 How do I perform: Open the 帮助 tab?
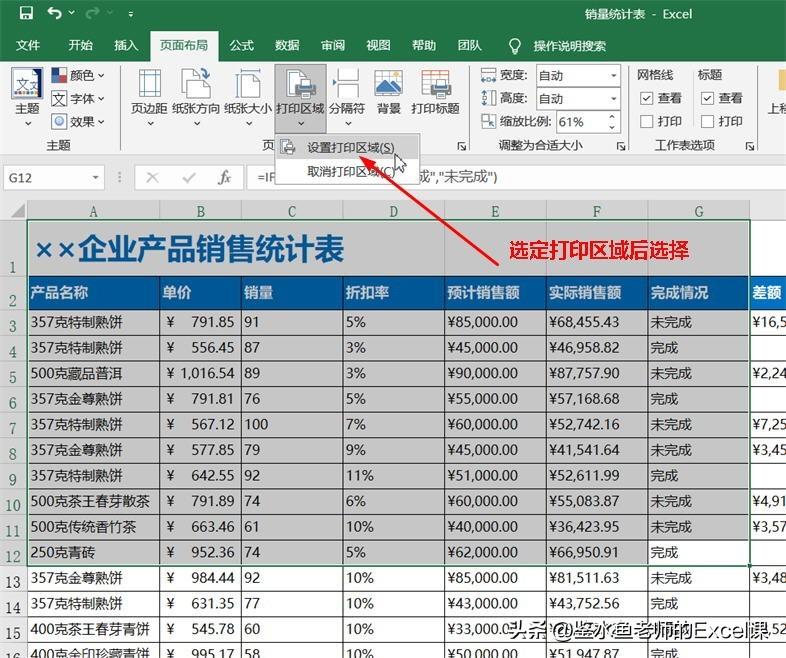[424, 46]
